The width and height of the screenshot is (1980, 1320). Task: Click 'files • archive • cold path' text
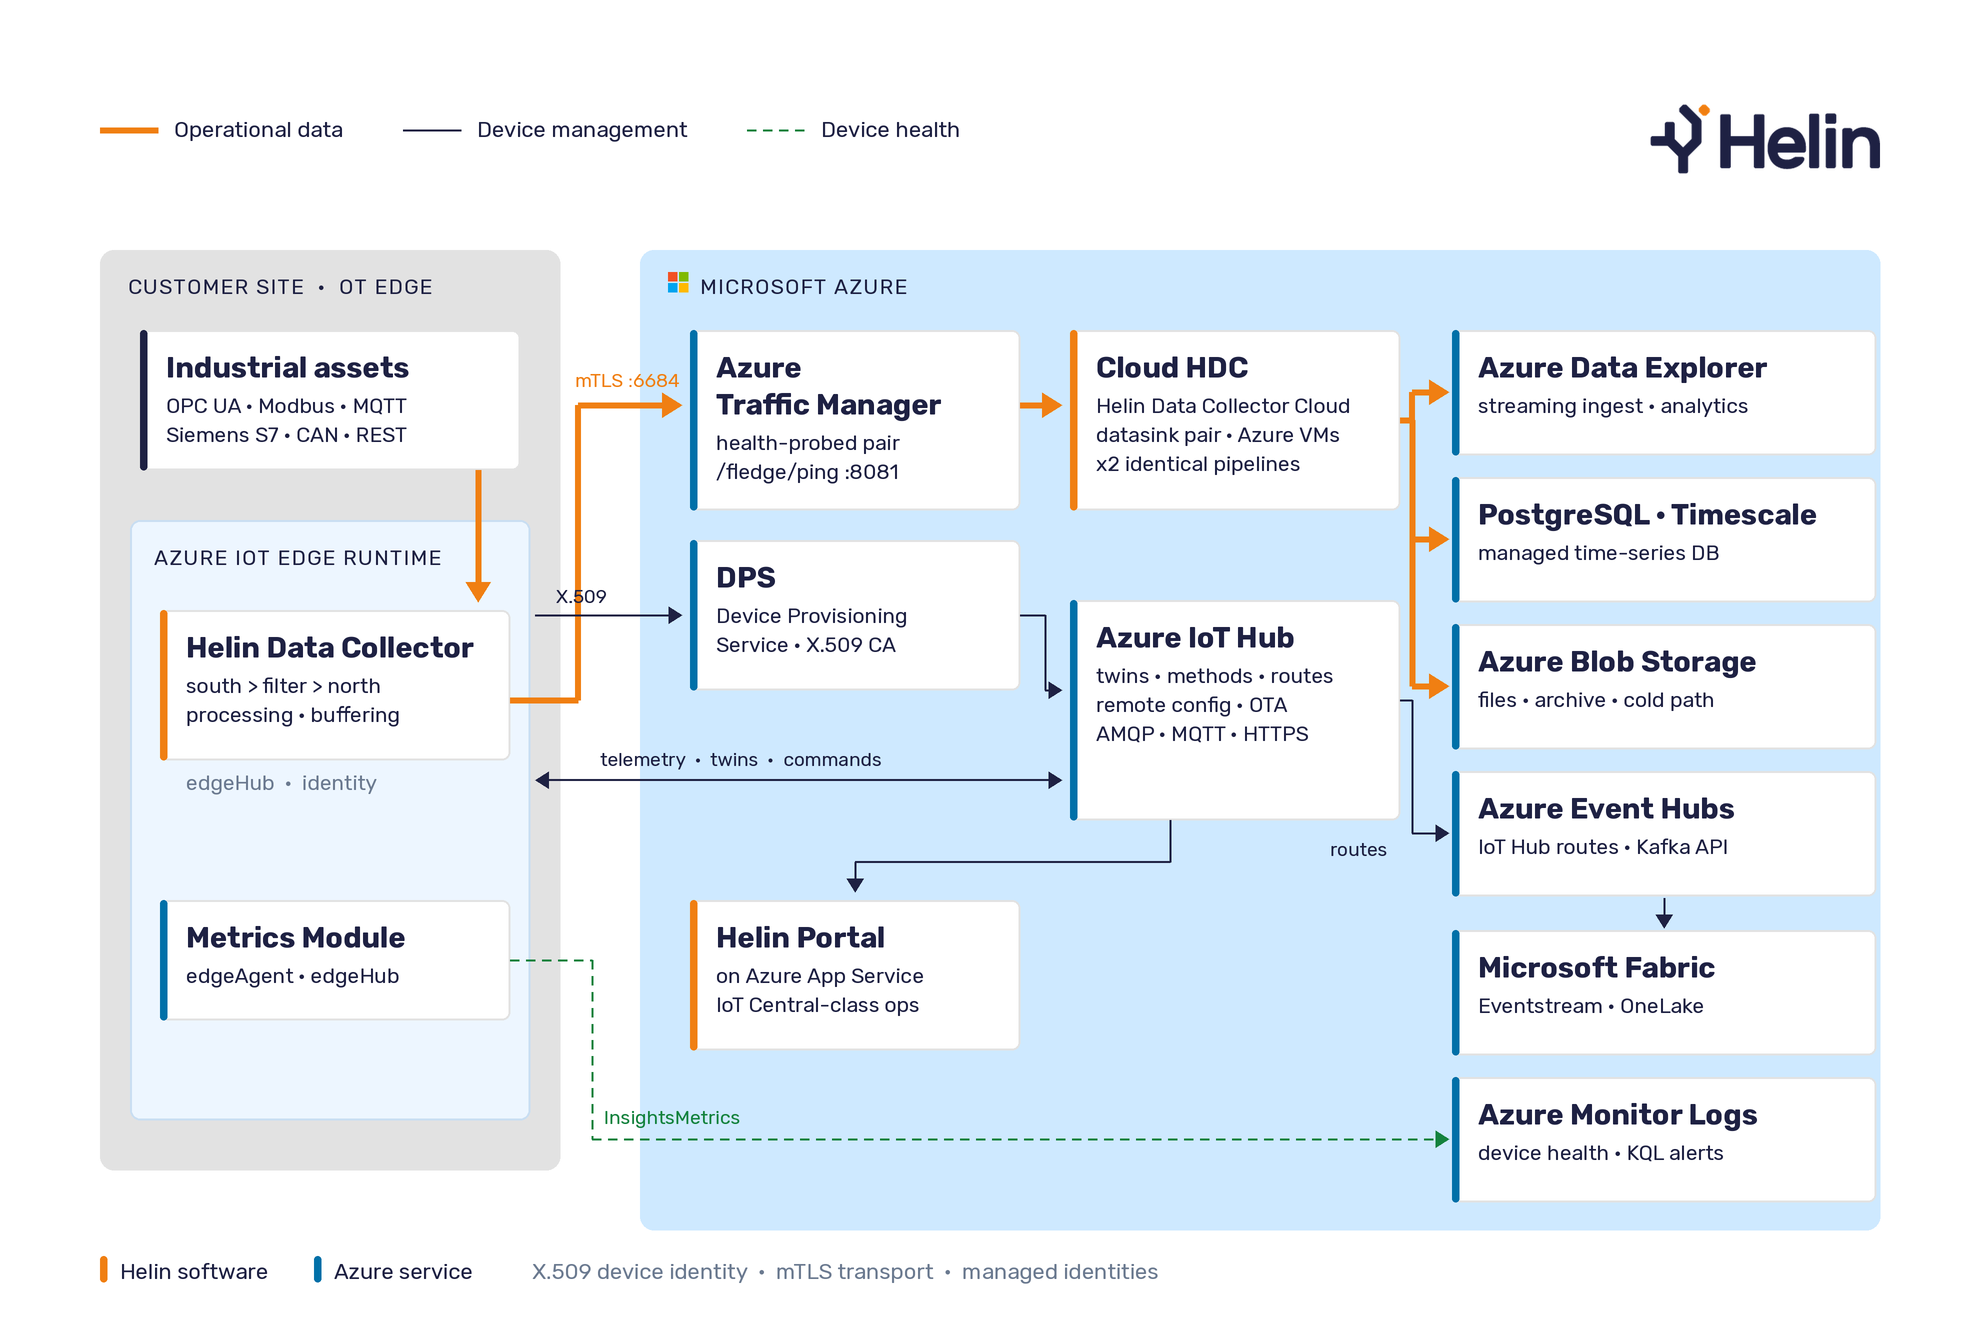click(x=1596, y=700)
